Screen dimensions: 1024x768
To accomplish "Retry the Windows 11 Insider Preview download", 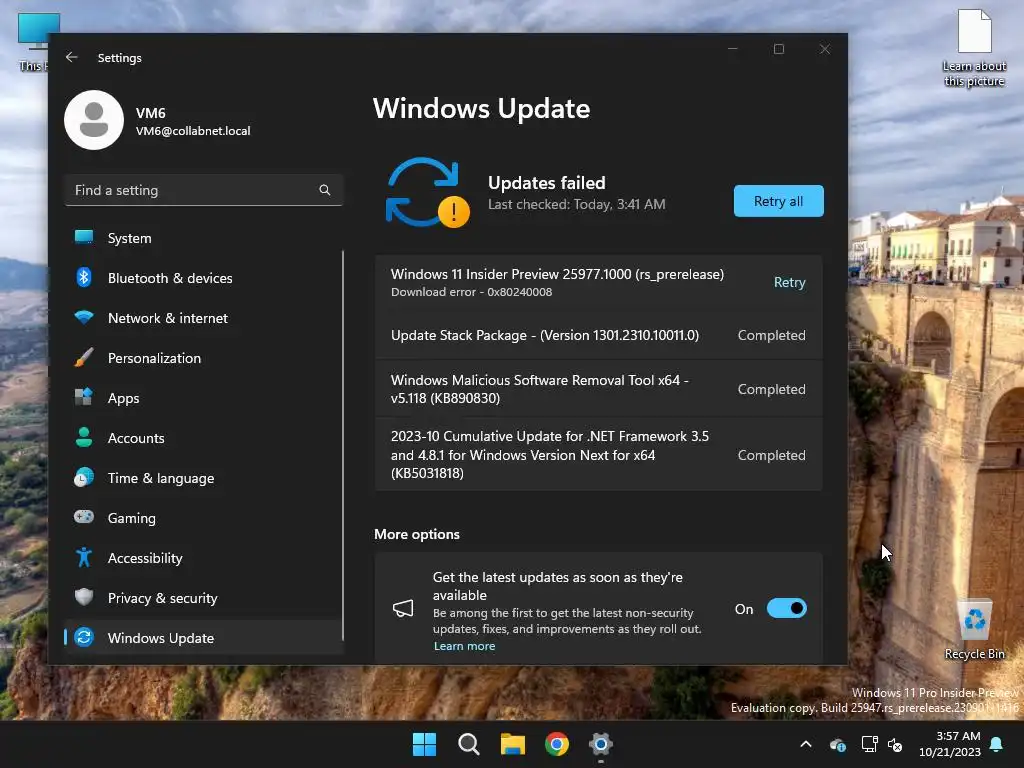I will (790, 282).
